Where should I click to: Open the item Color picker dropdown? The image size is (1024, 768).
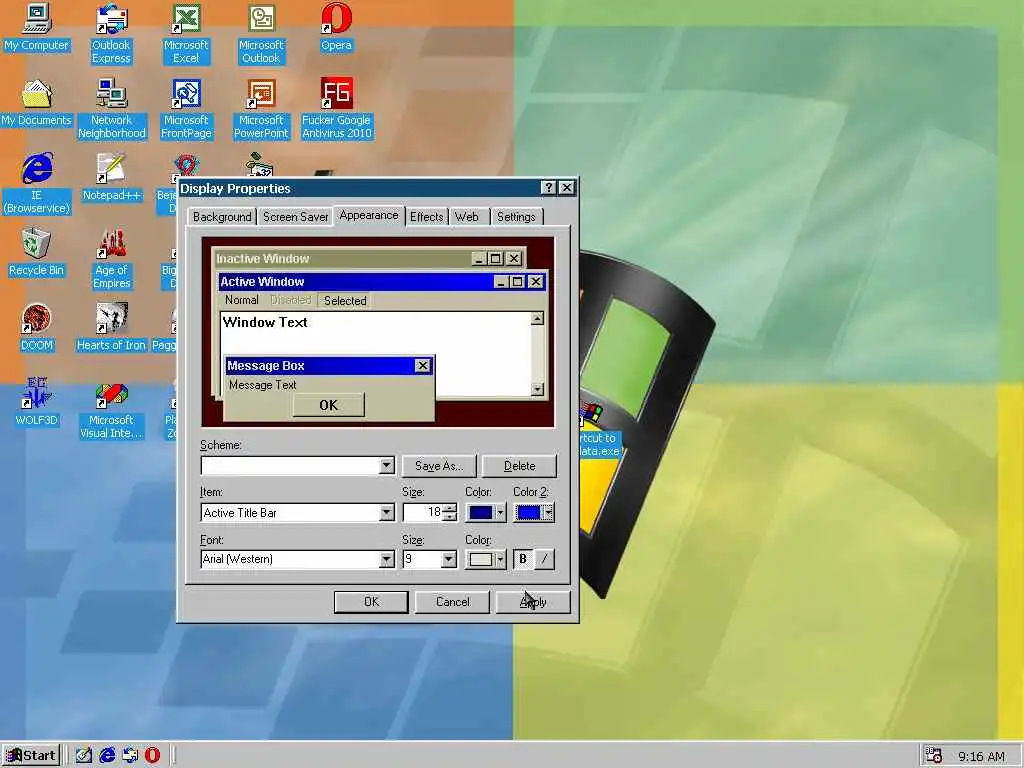485,513
